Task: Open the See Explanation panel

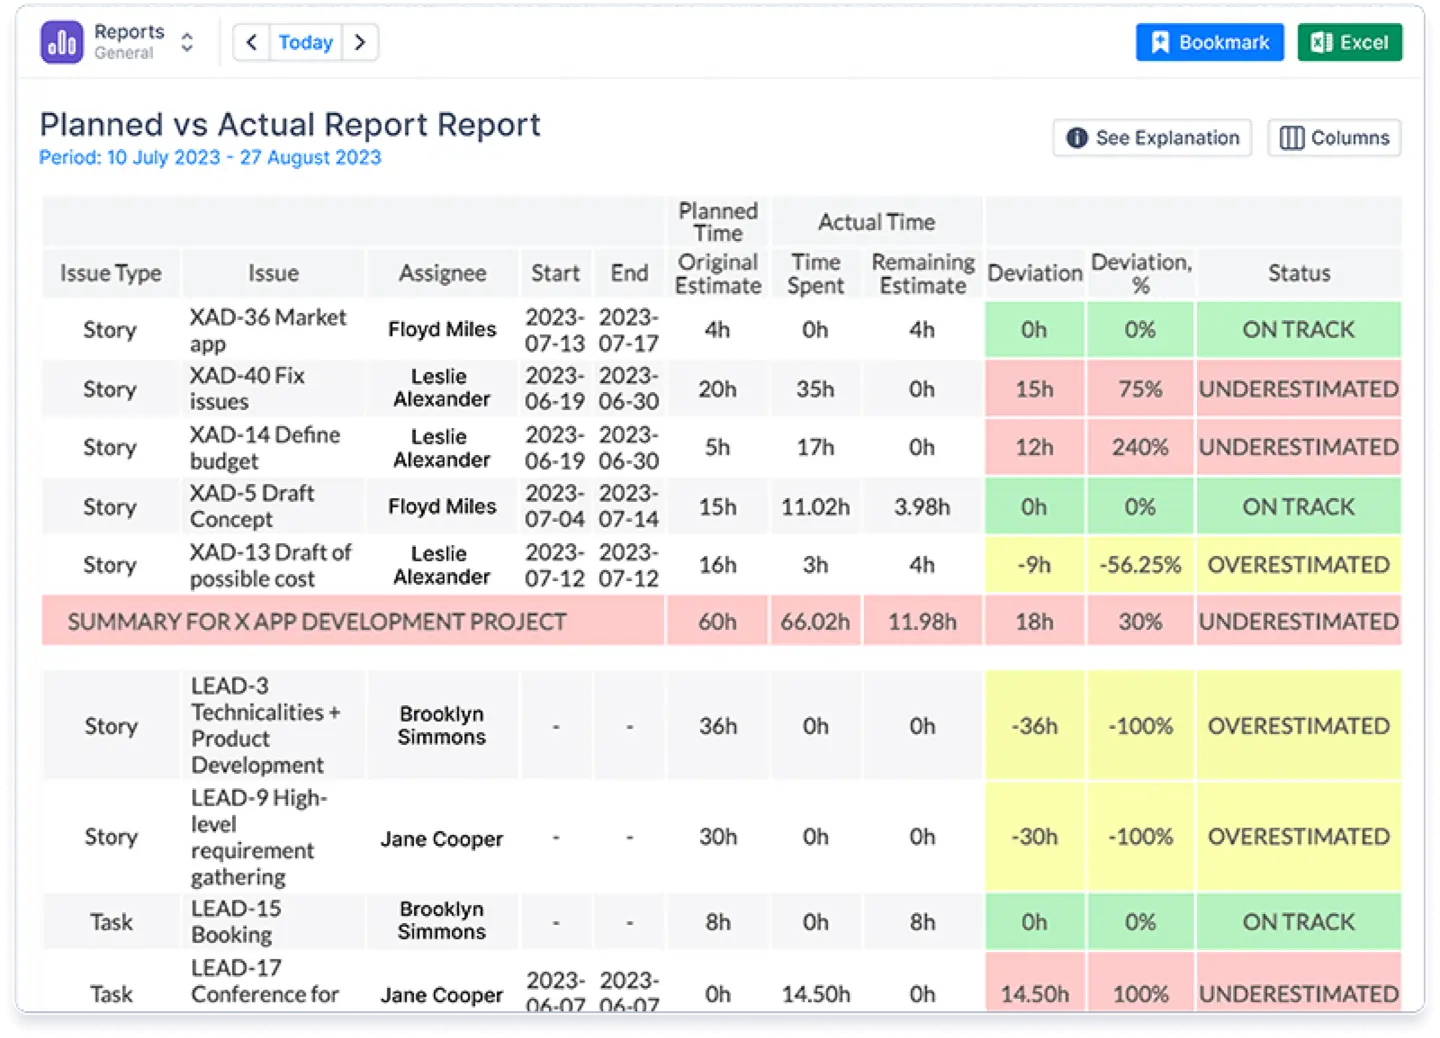Action: (x=1151, y=138)
